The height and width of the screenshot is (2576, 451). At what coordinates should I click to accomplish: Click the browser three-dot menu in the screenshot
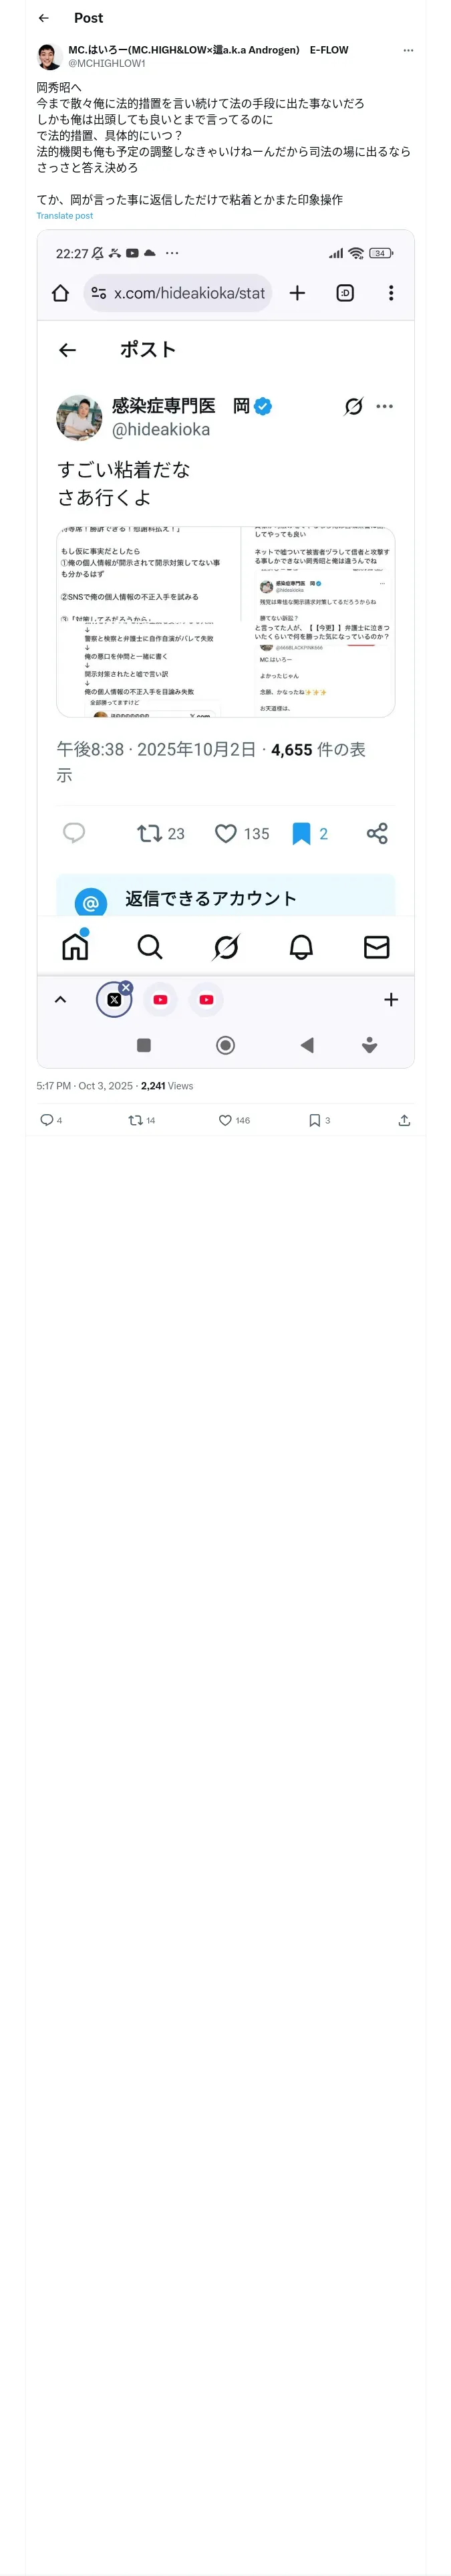coord(391,293)
